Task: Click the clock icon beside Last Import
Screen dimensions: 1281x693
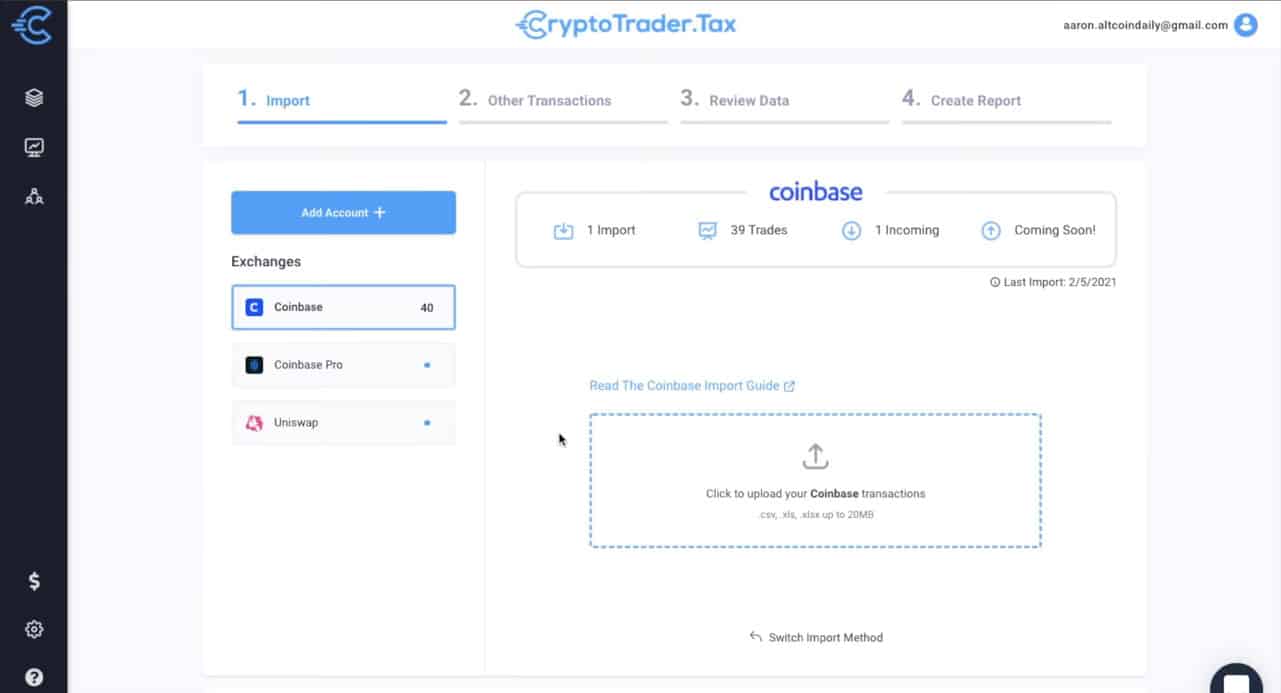Action: 995,282
